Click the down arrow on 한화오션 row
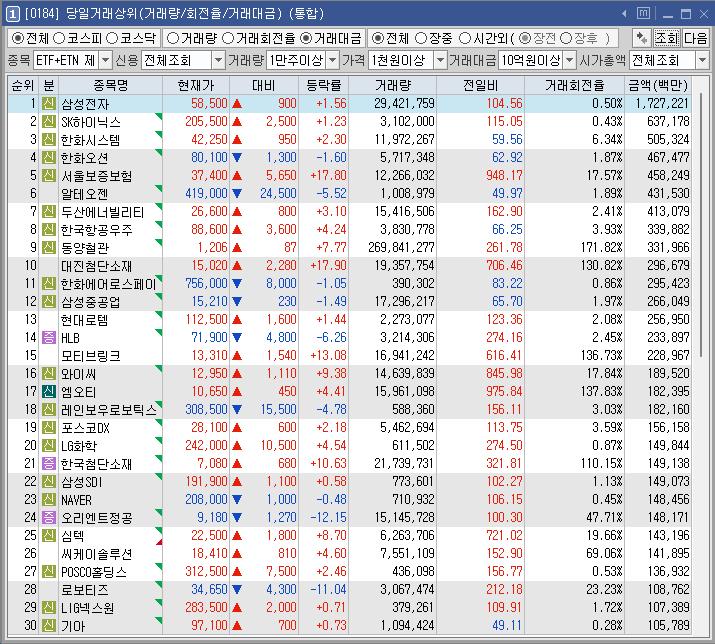Screen dimensions: 715x644 tap(237, 157)
